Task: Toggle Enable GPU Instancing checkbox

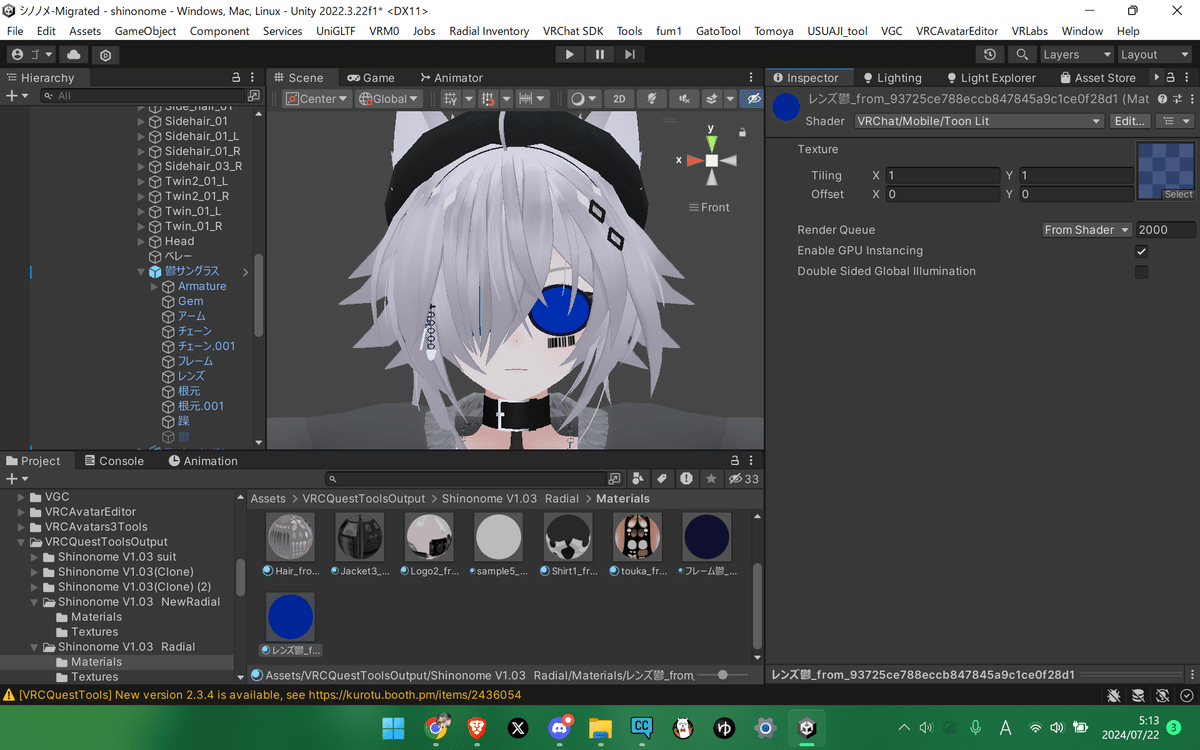Action: [1141, 251]
